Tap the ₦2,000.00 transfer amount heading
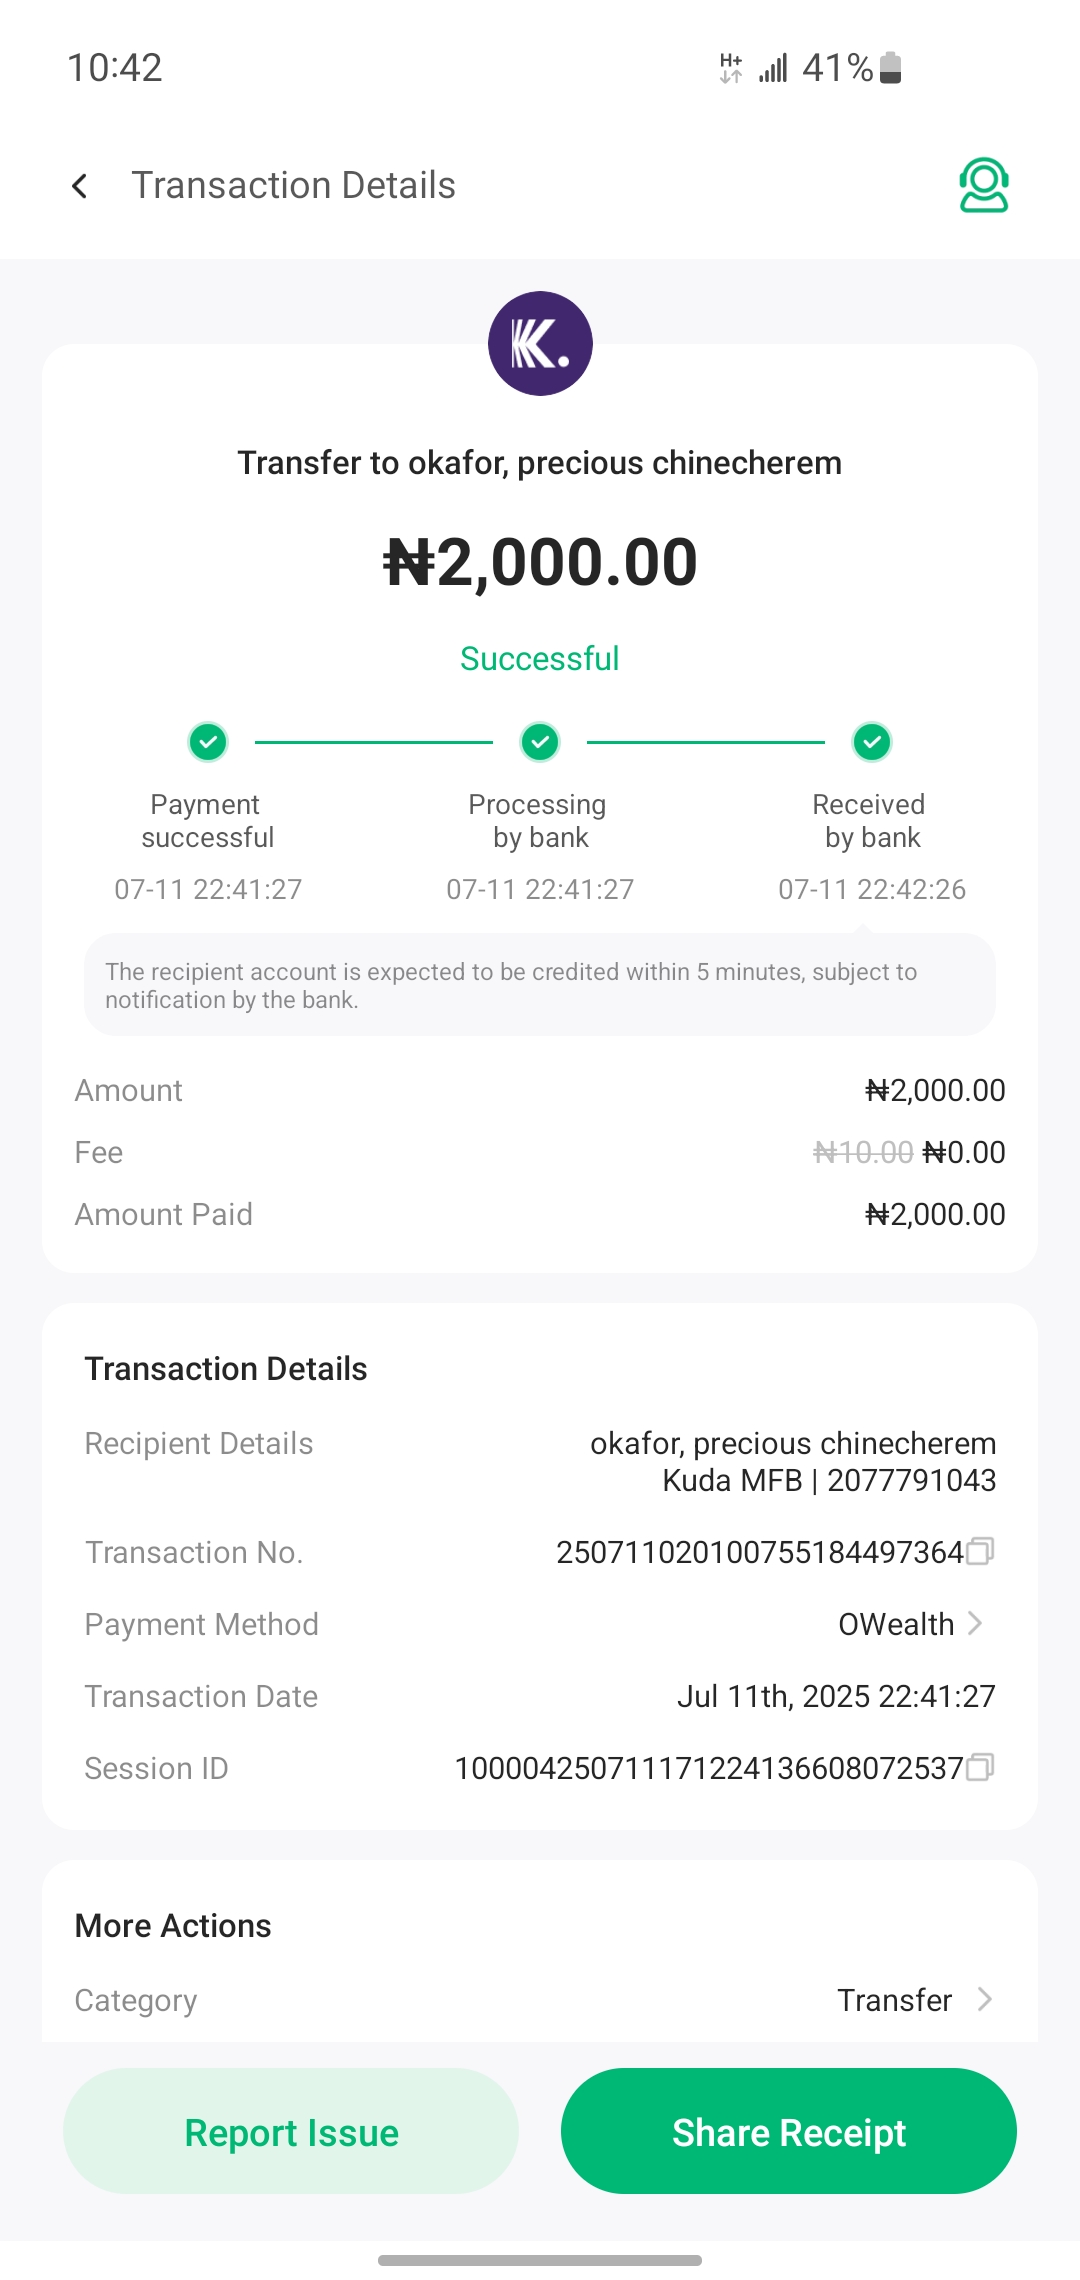The width and height of the screenshot is (1080, 2280). pos(540,562)
